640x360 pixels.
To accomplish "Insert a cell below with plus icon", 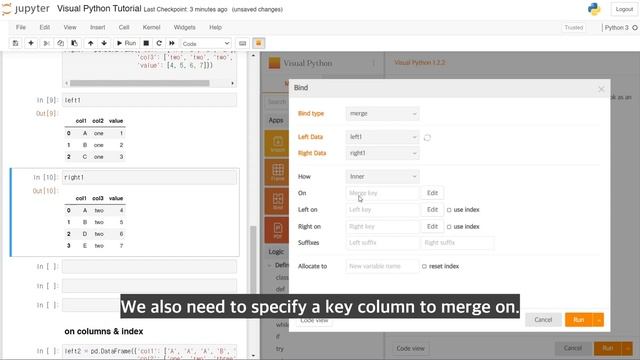I will pos(31,43).
